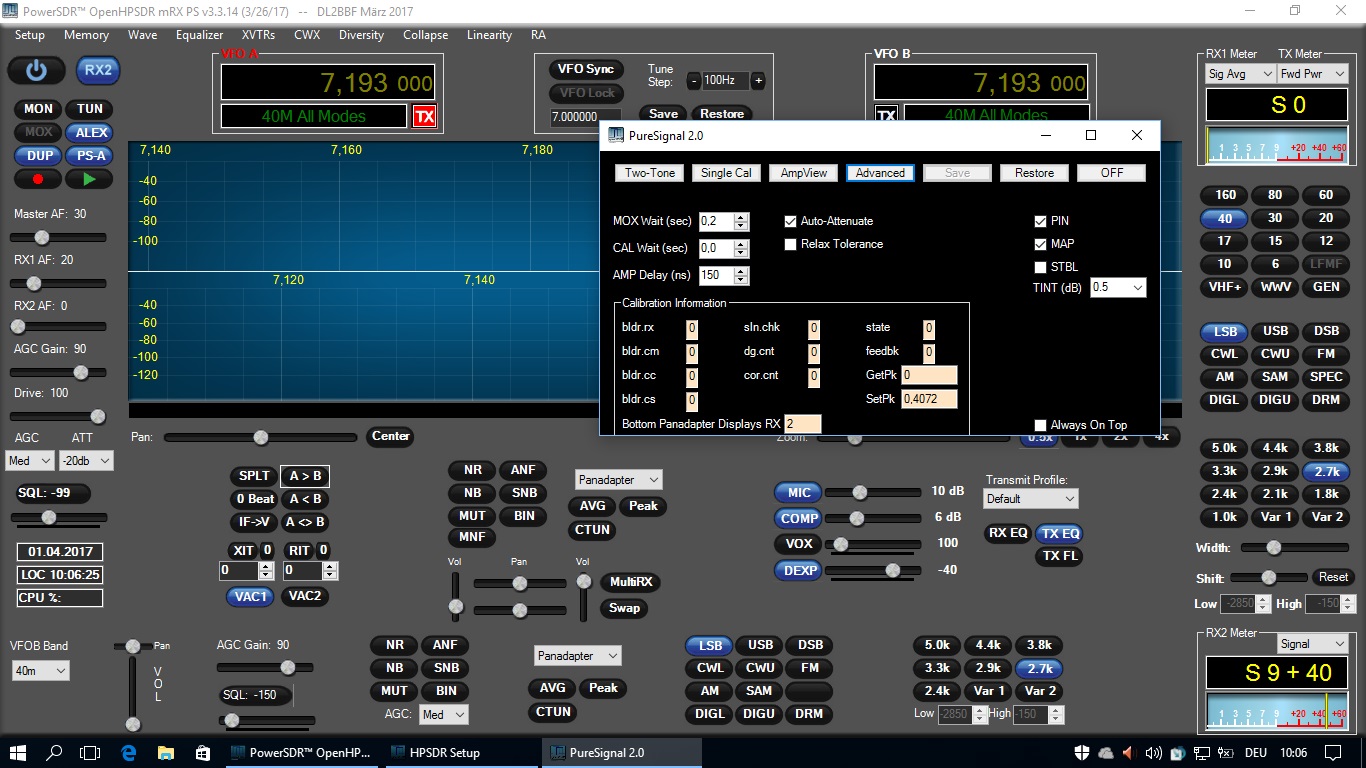
Task: Open Task View on taskbar
Action: [90, 752]
